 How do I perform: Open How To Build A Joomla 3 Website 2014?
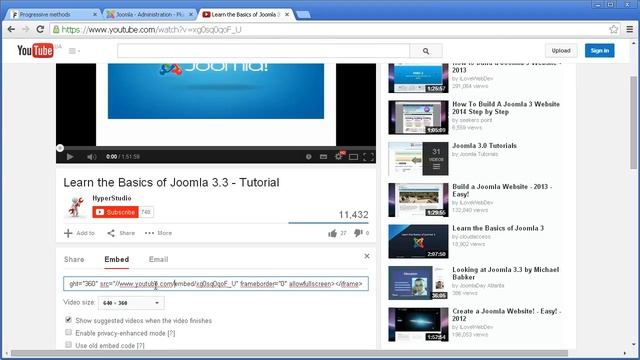point(506,108)
